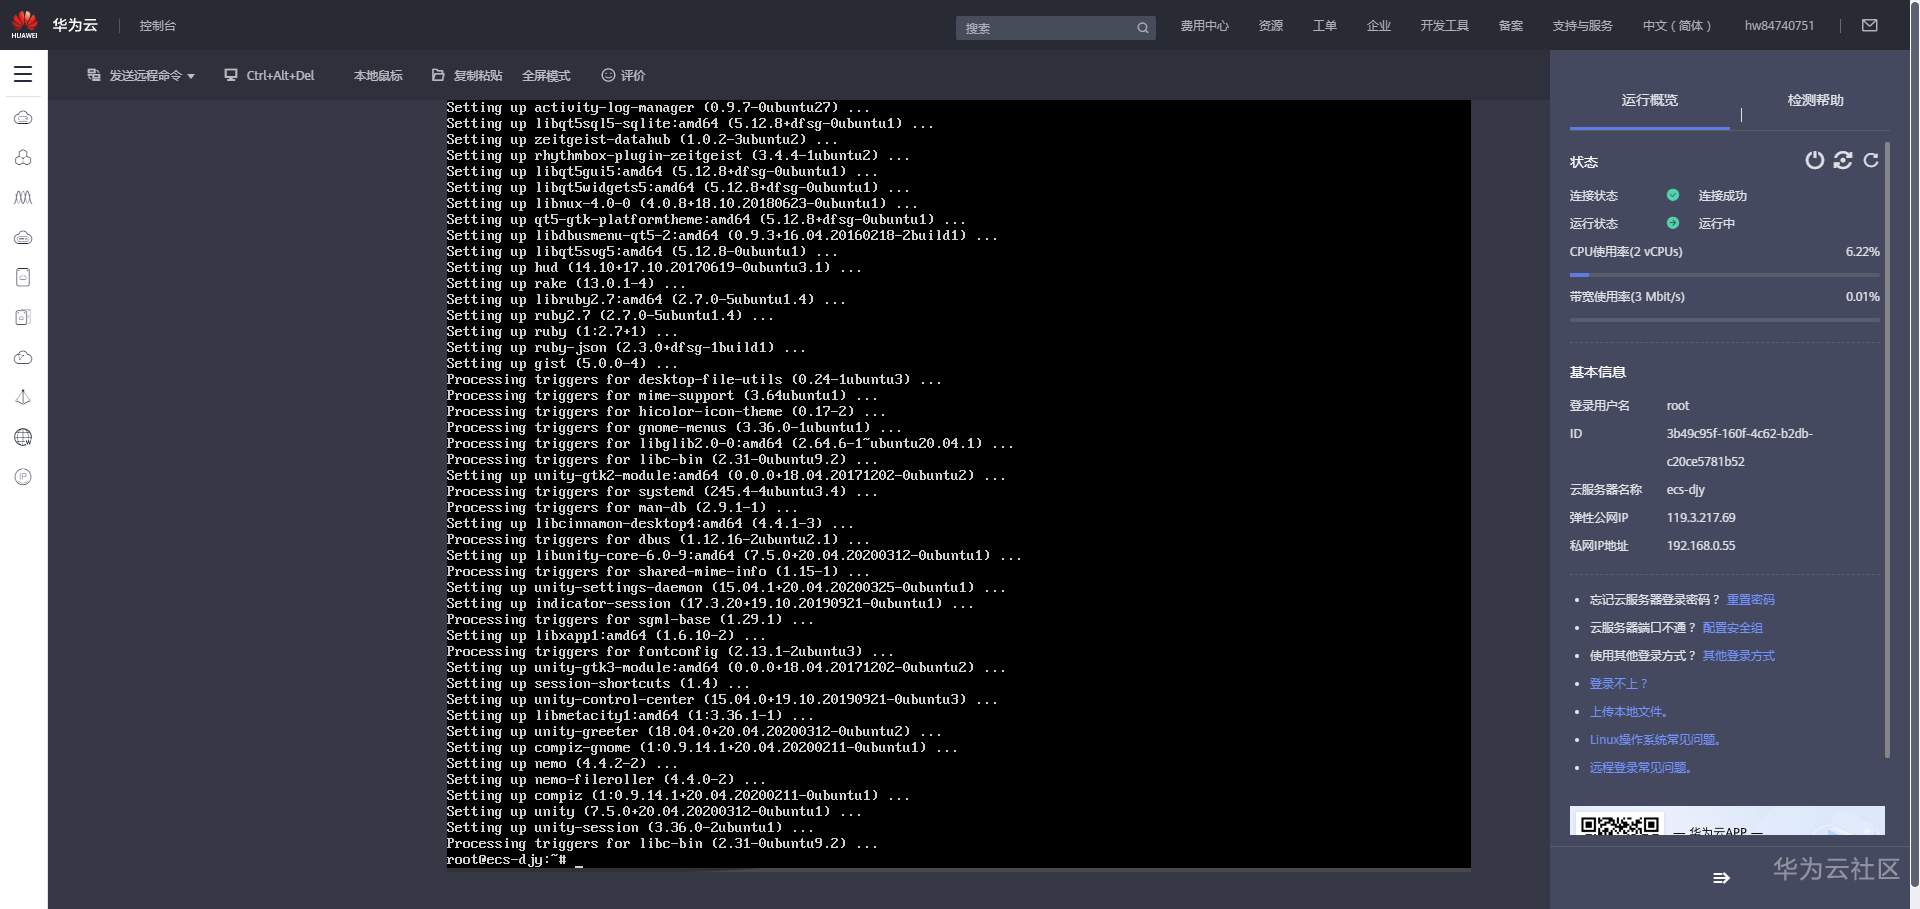Open the wave-shaped auto scaling sidebar icon
The height and width of the screenshot is (909, 1920).
(x=23, y=198)
